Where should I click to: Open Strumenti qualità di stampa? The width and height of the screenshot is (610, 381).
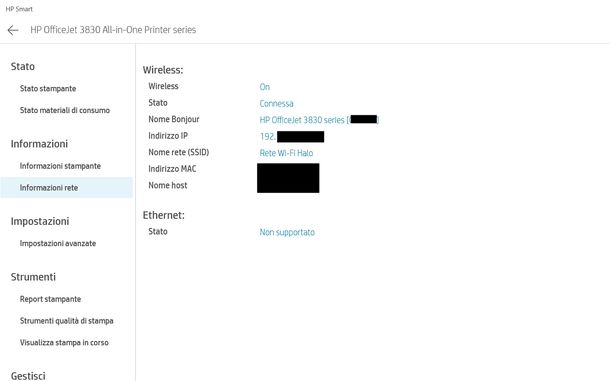pos(67,321)
